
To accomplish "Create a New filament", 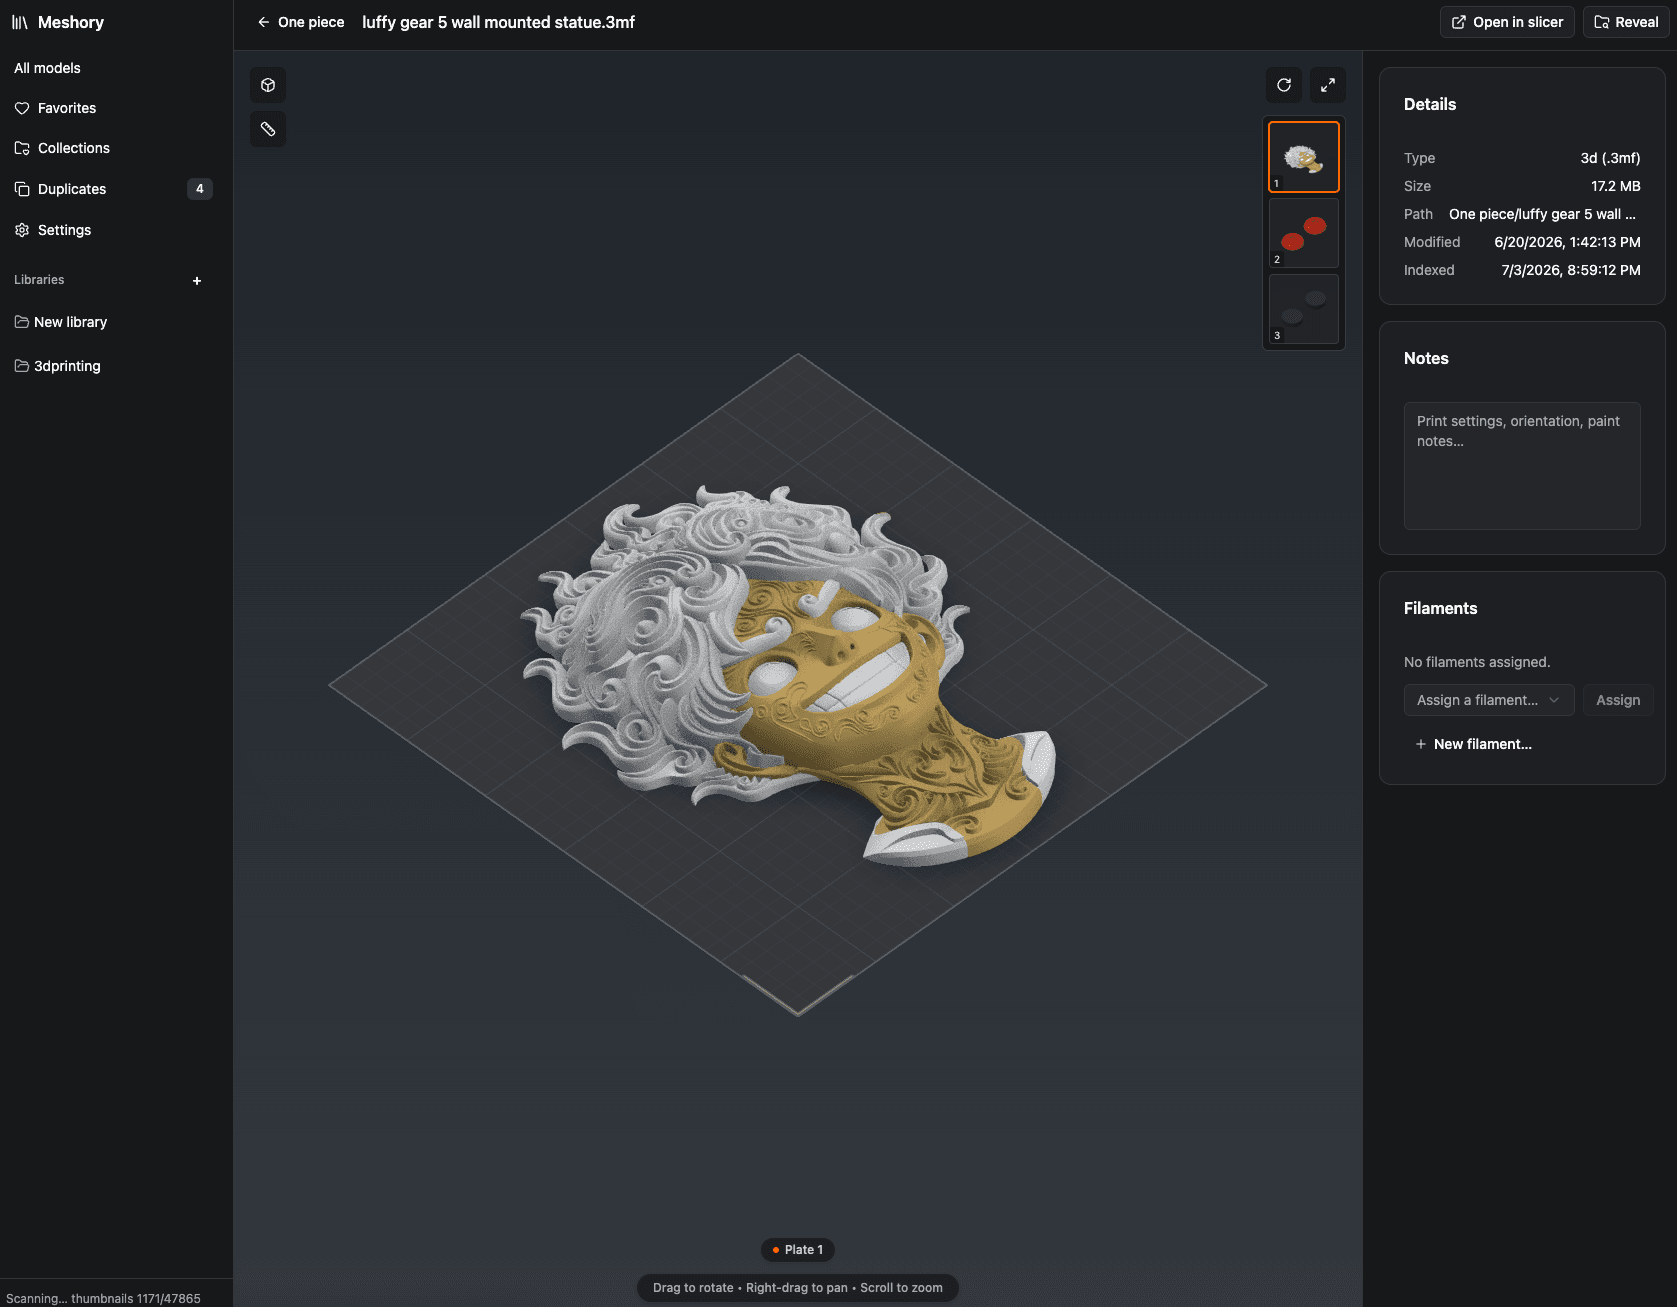I will (x=1473, y=744).
